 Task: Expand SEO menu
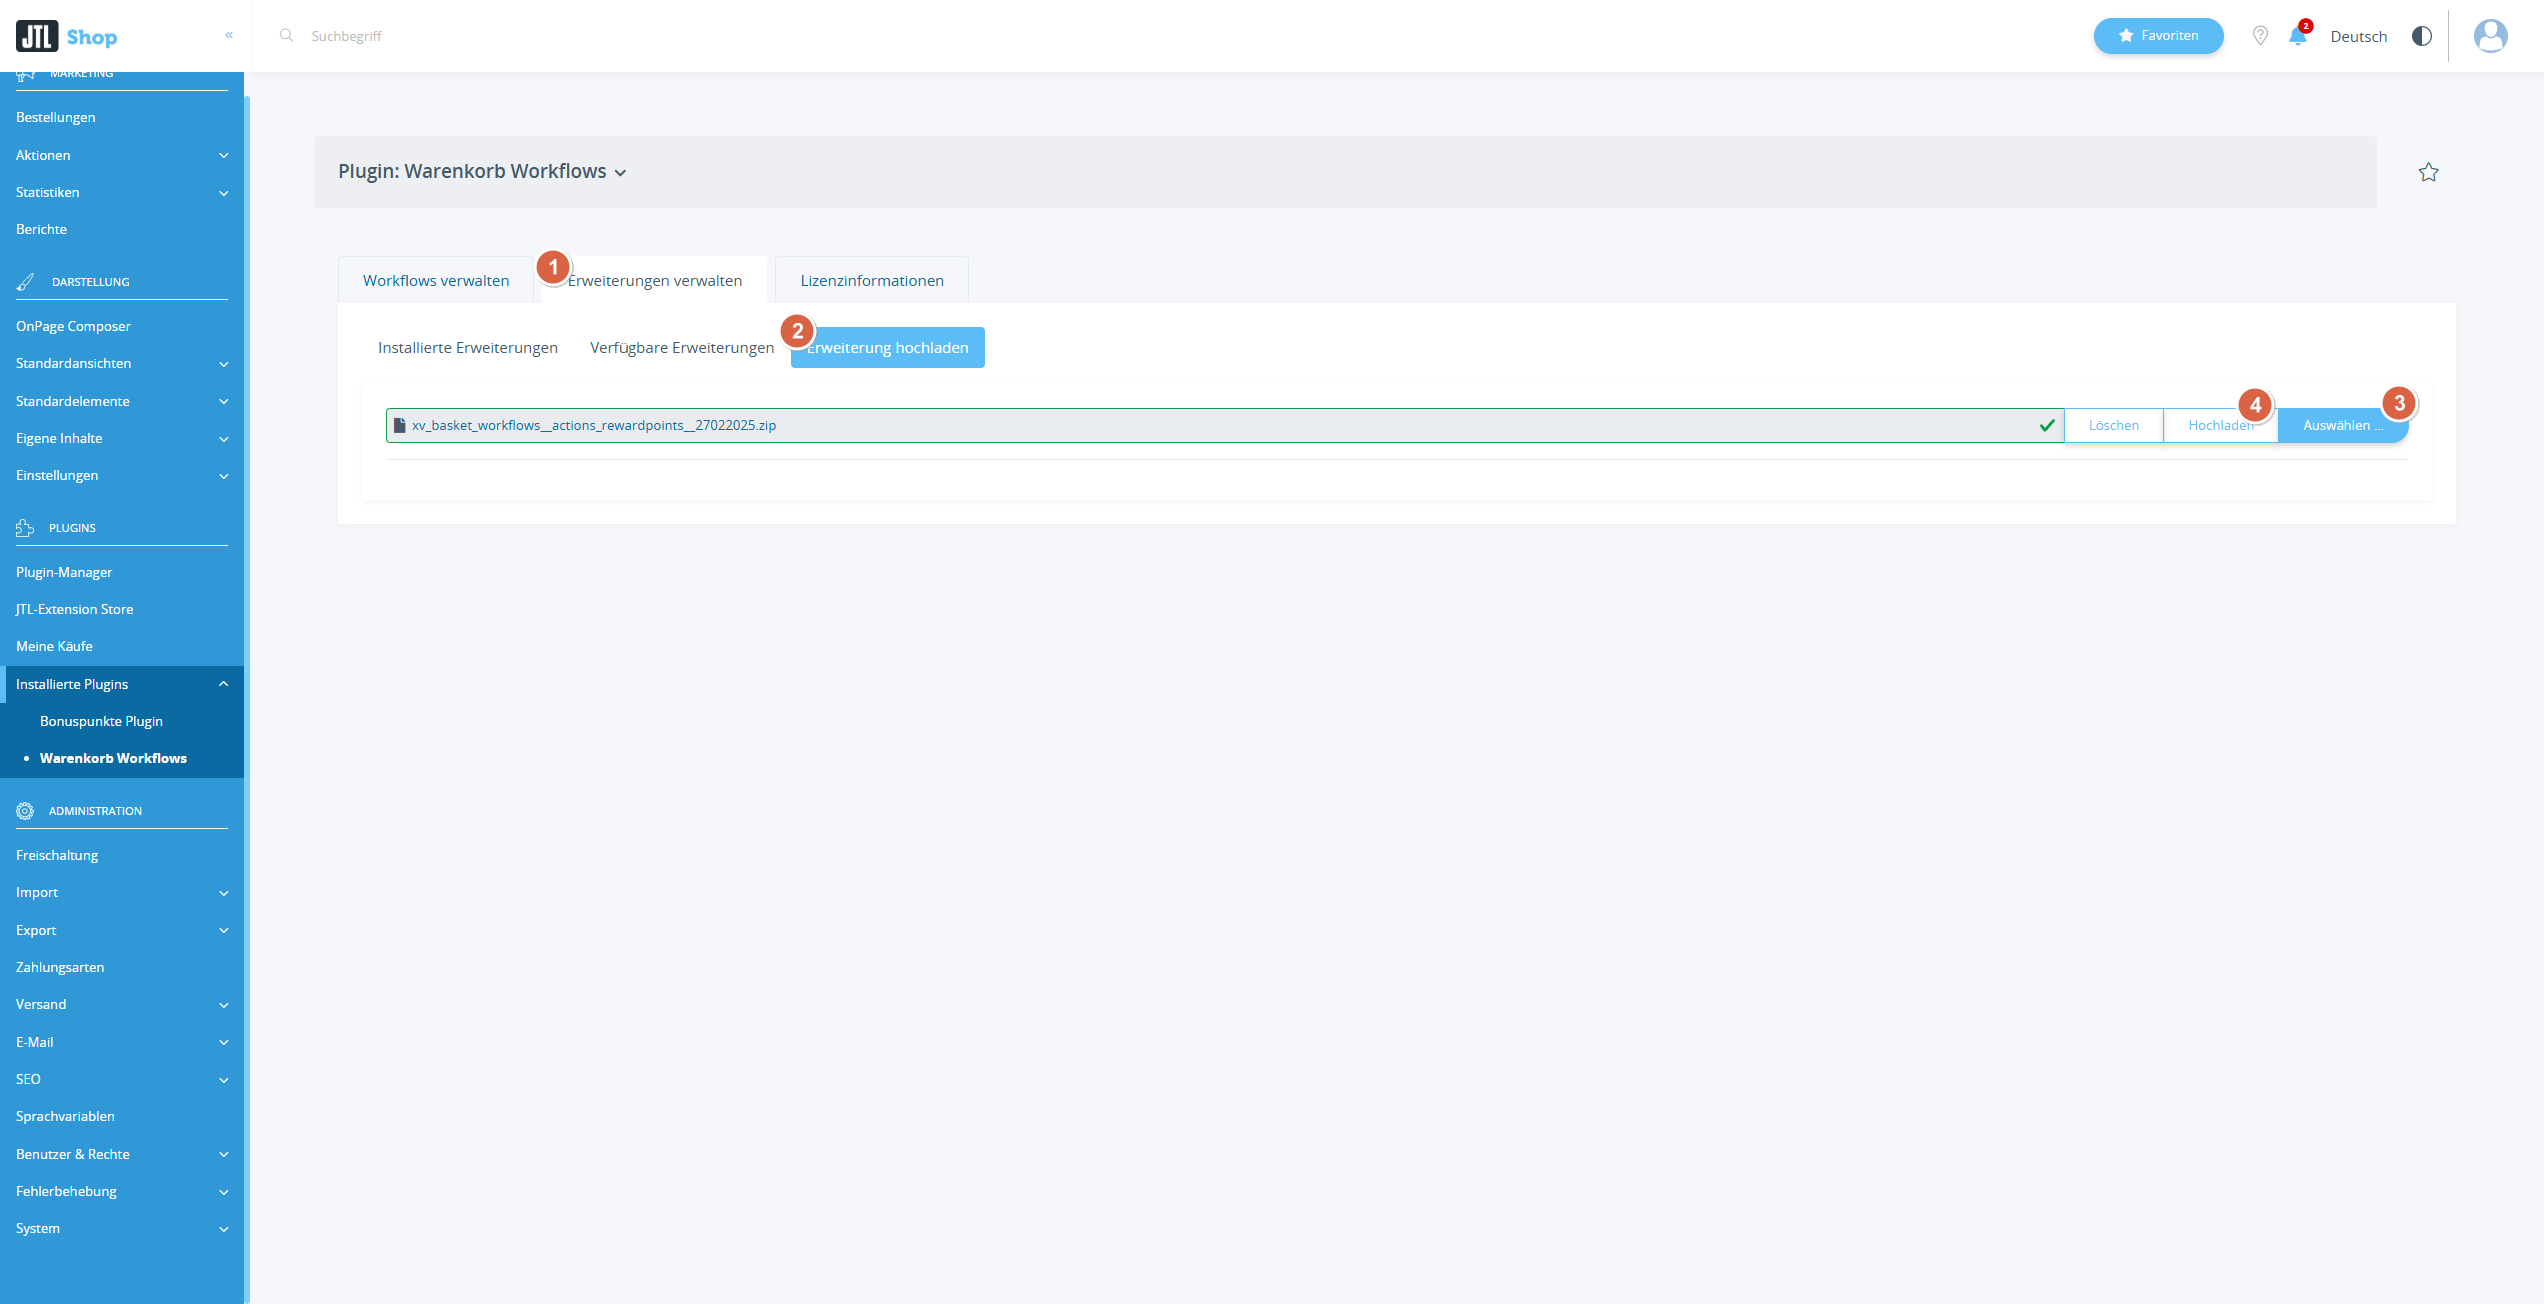[x=122, y=1079]
